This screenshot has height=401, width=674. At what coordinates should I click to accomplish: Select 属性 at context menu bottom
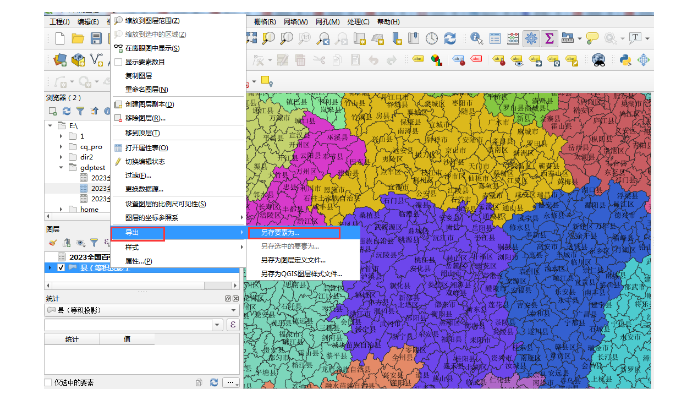pos(178,261)
